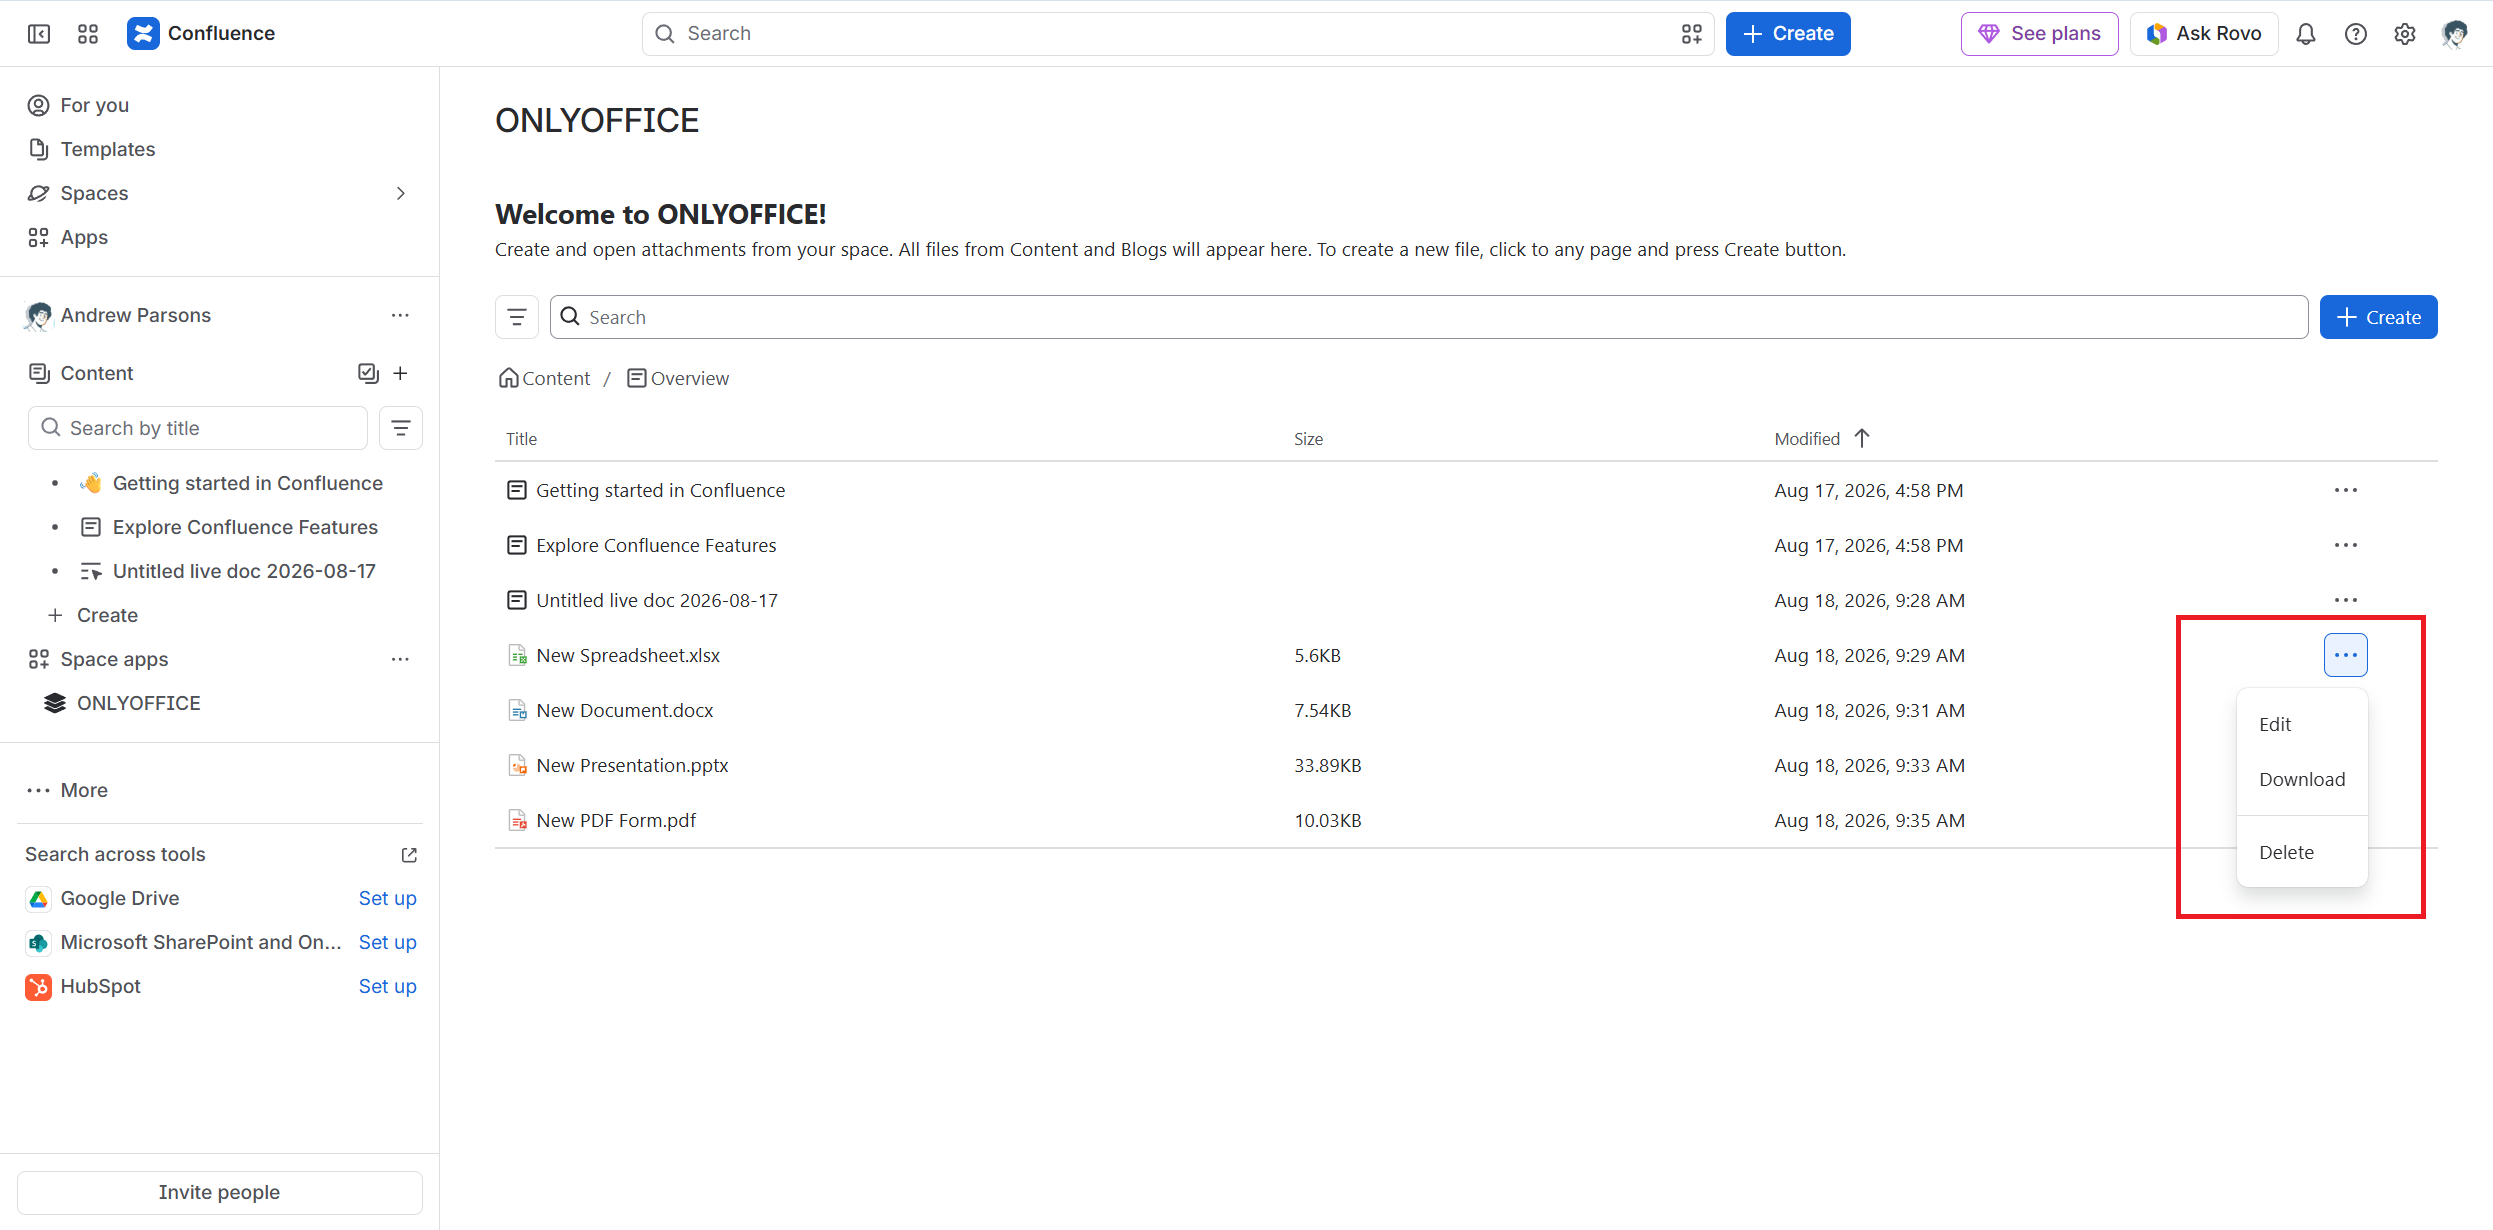
Task: Open New PDF Form.pdf file name
Action: (616, 820)
